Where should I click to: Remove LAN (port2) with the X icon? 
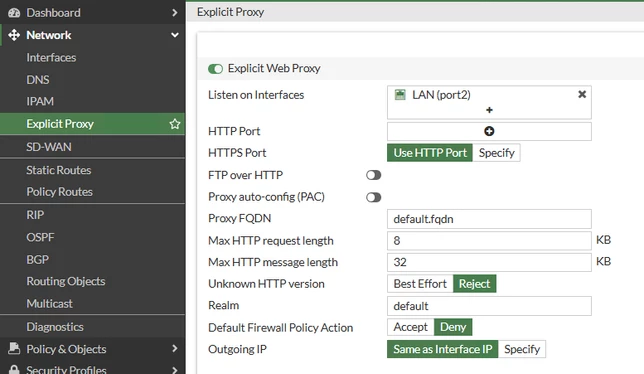(582, 94)
